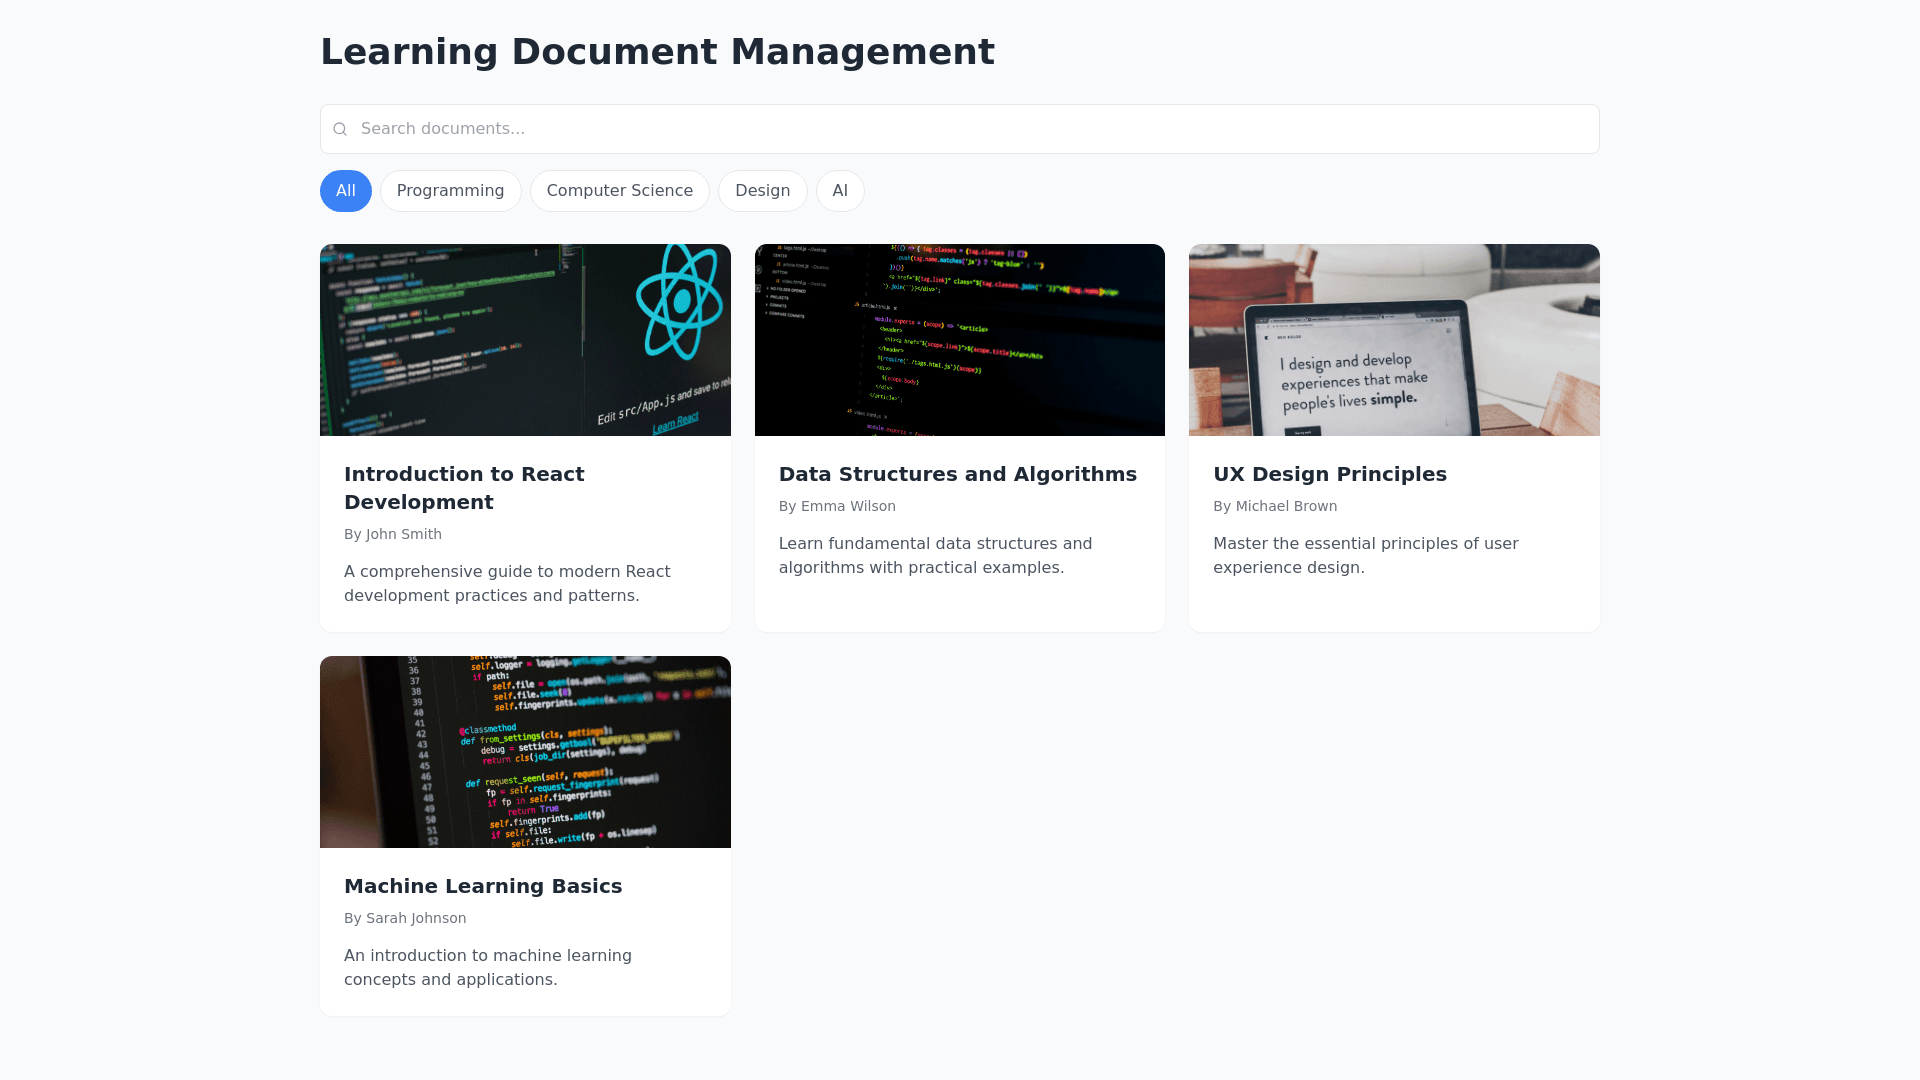This screenshot has width=1920, height=1080.
Task: Filter by Design category
Action: point(762,191)
